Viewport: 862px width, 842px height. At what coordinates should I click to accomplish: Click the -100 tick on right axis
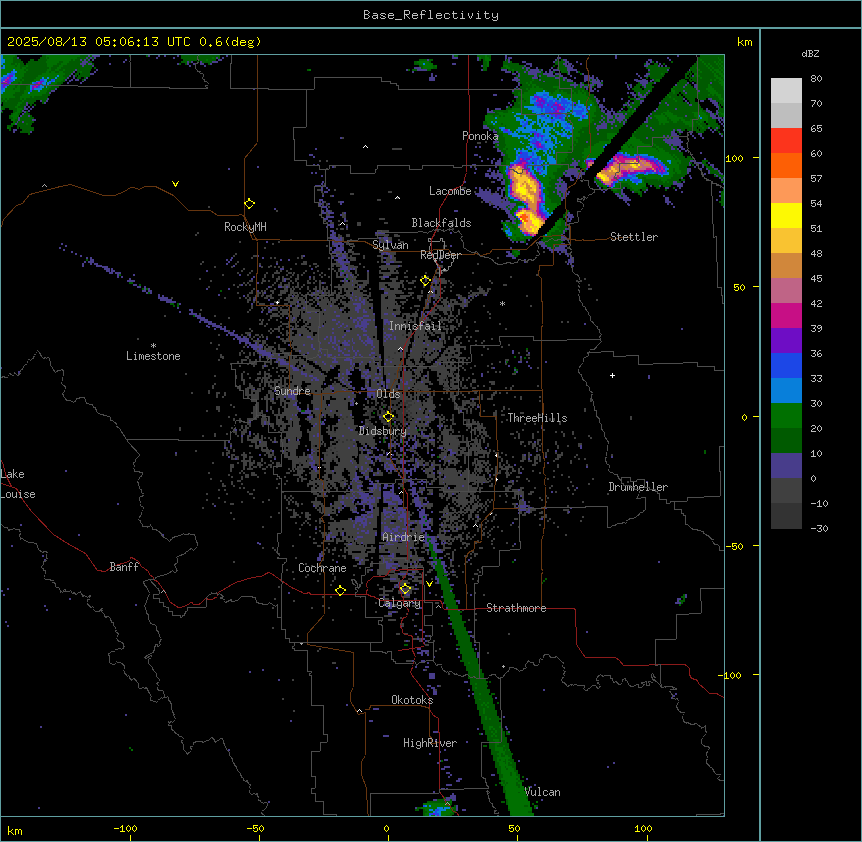point(731,675)
